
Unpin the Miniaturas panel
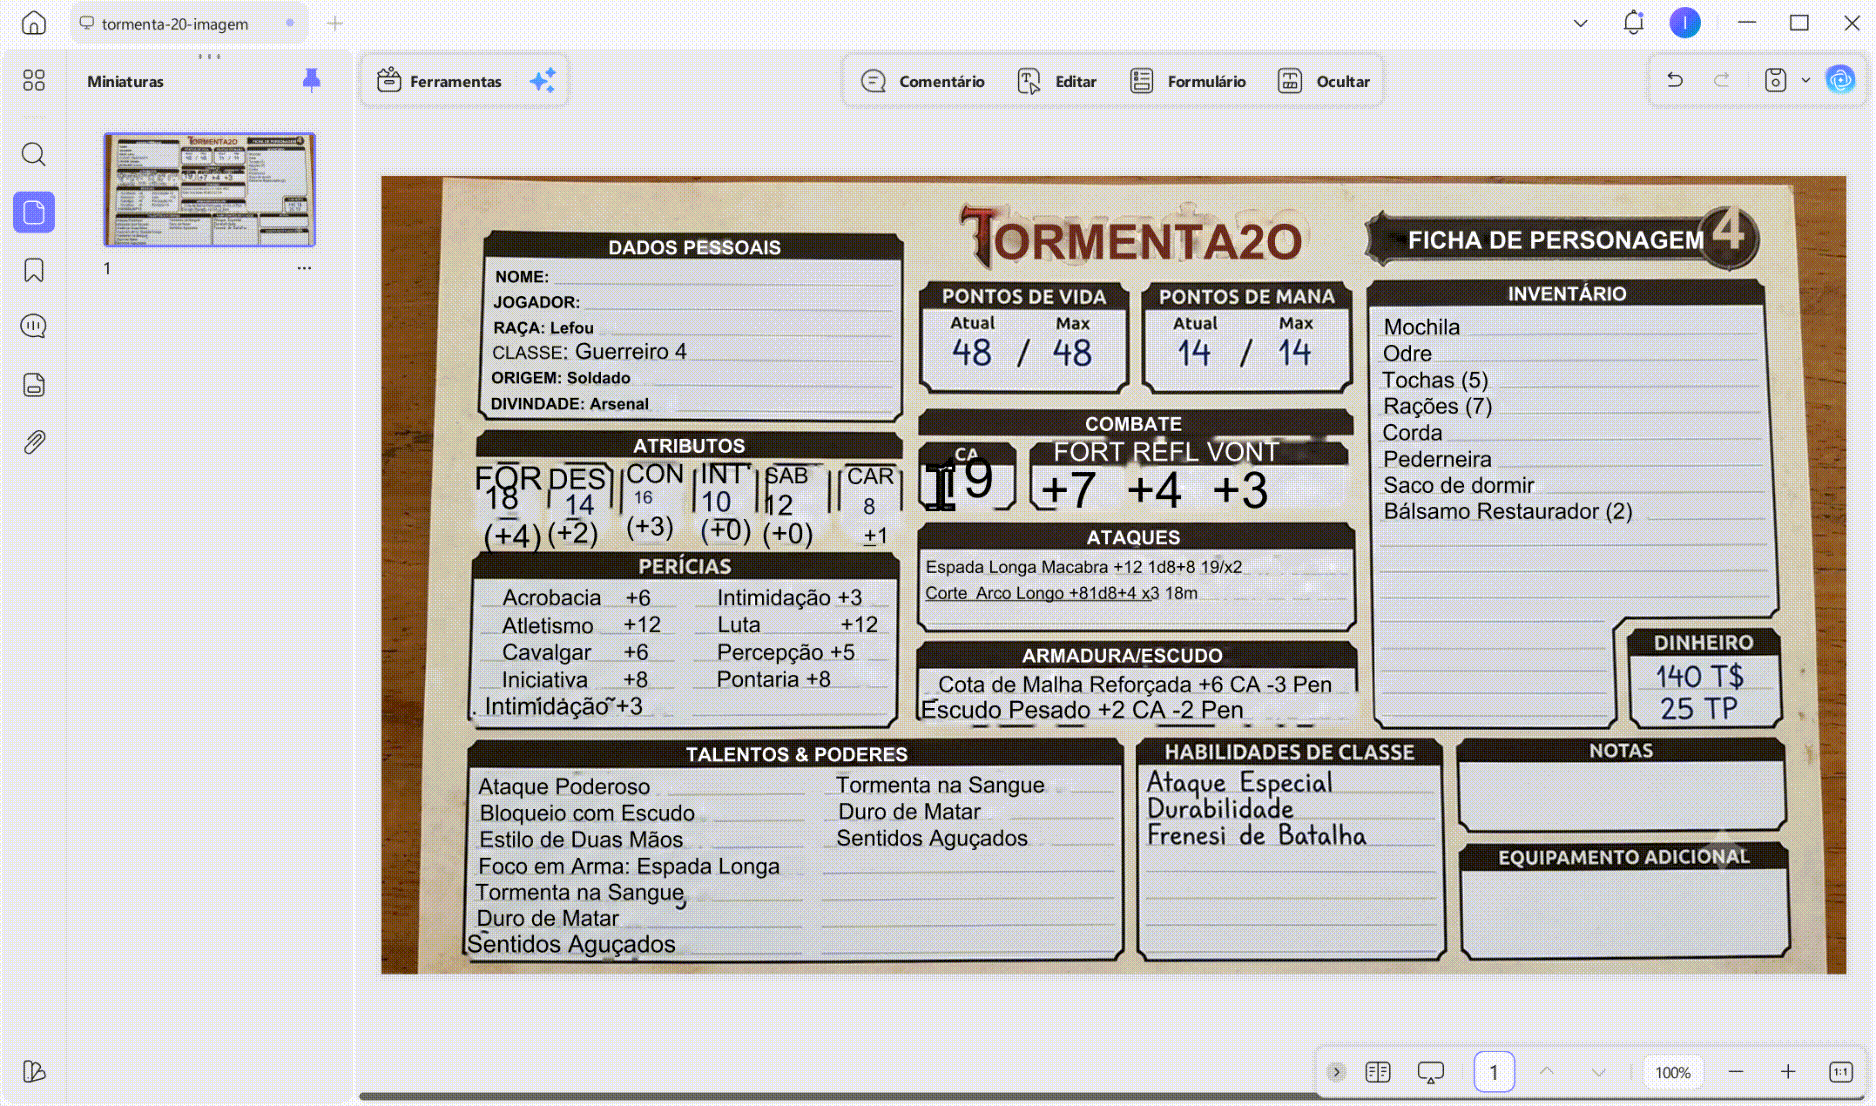point(311,80)
